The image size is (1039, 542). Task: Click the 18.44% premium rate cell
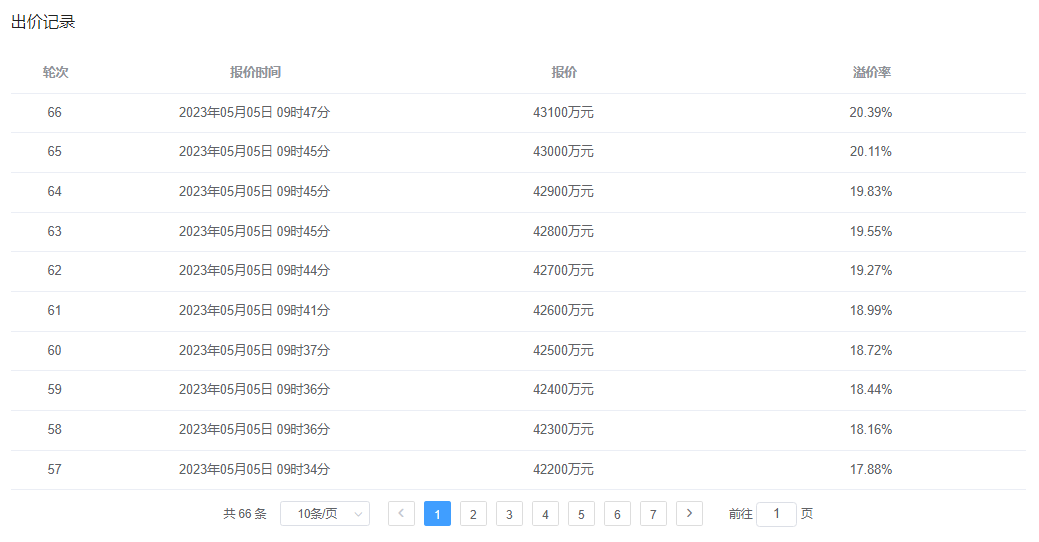[871, 390]
